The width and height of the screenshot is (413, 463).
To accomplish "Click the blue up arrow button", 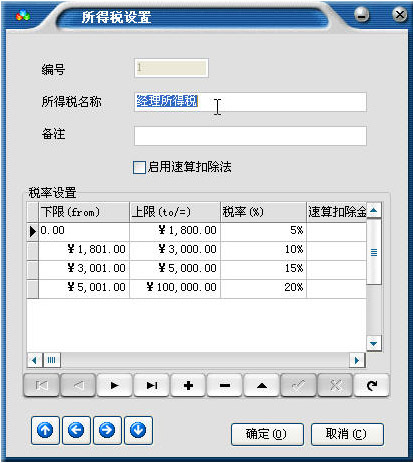I will click(45, 430).
